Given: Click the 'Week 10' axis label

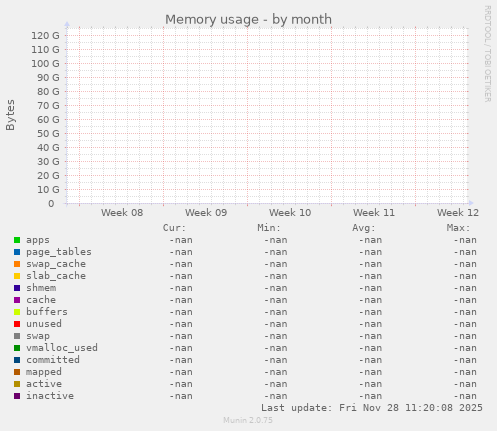Looking at the screenshot, I should (x=290, y=213).
